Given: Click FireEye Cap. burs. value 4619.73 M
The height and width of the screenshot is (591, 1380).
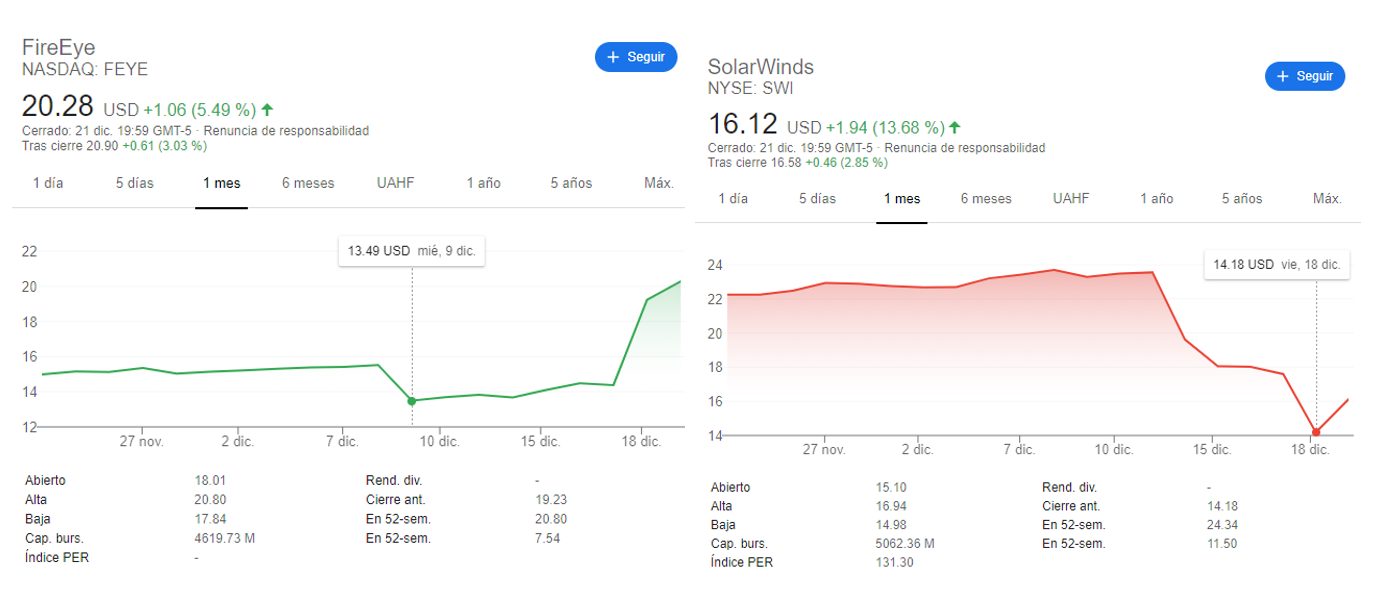Looking at the screenshot, I should [225, 538].
